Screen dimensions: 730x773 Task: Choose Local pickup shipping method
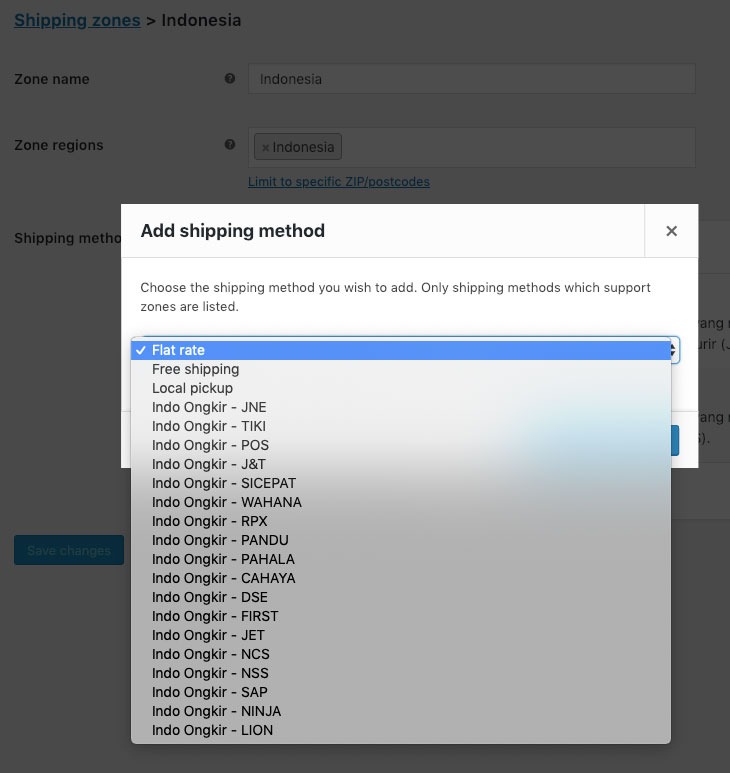click(x=192, y=388)
